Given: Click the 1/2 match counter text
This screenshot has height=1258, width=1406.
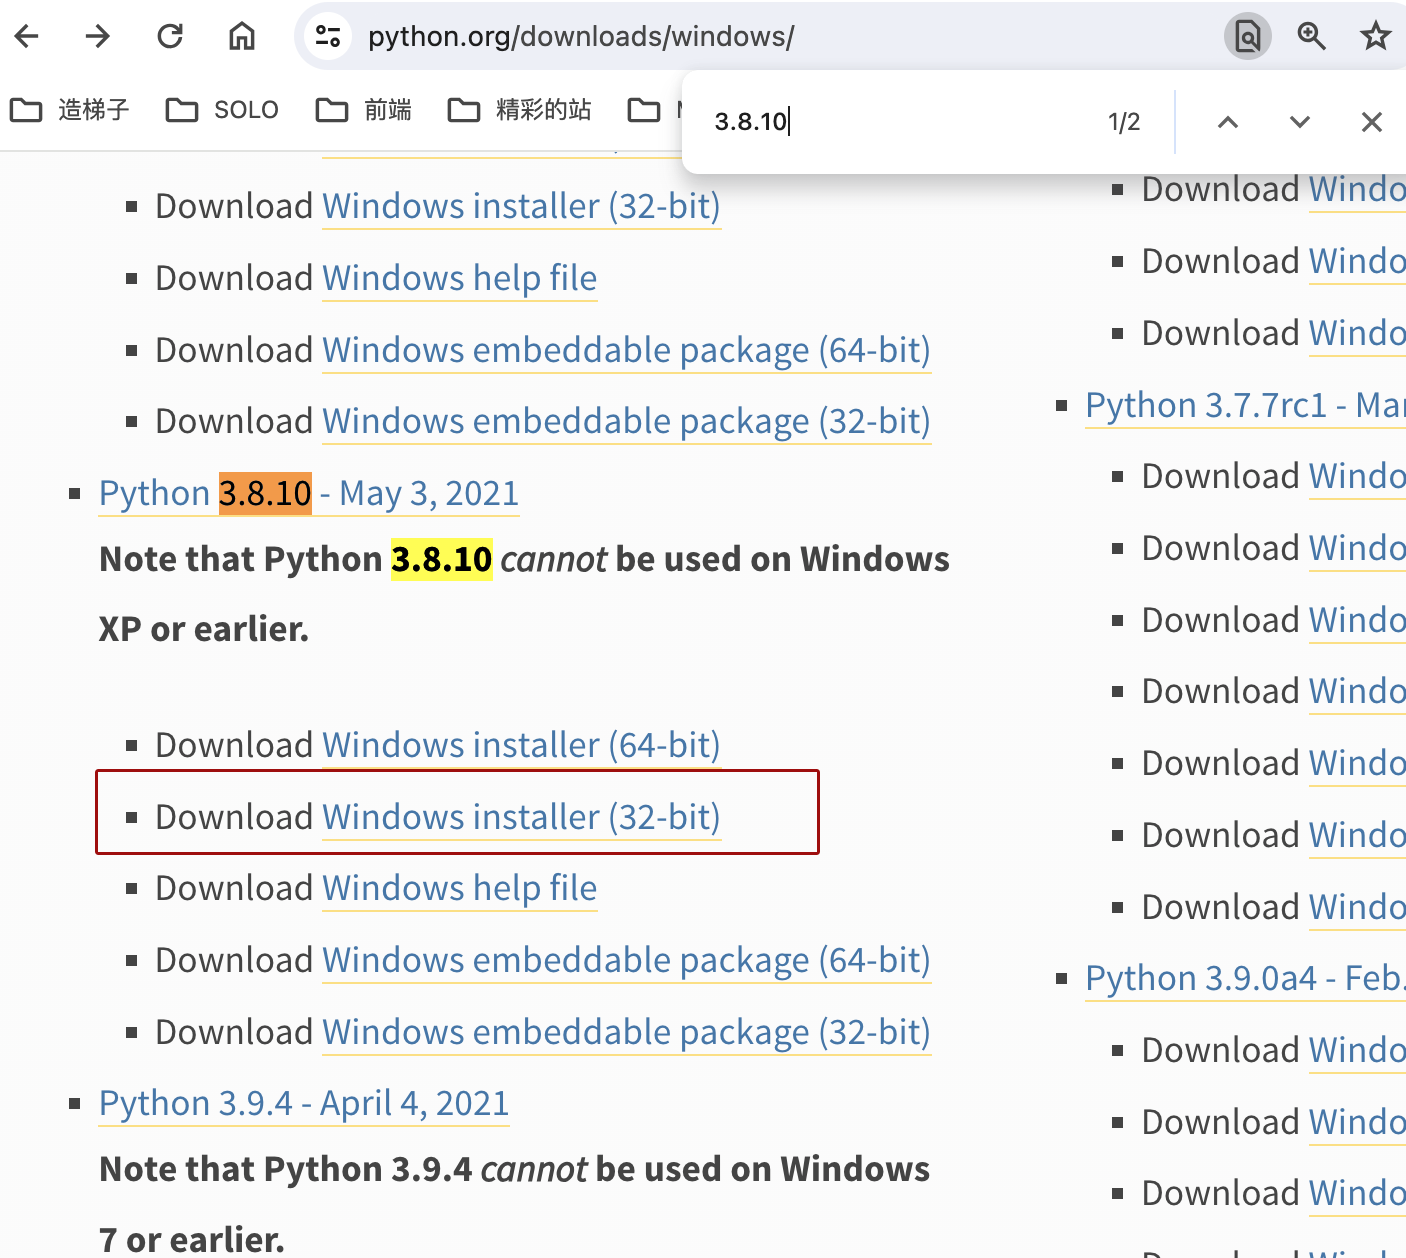Looking at the screenshot, I should point(1124,122).
